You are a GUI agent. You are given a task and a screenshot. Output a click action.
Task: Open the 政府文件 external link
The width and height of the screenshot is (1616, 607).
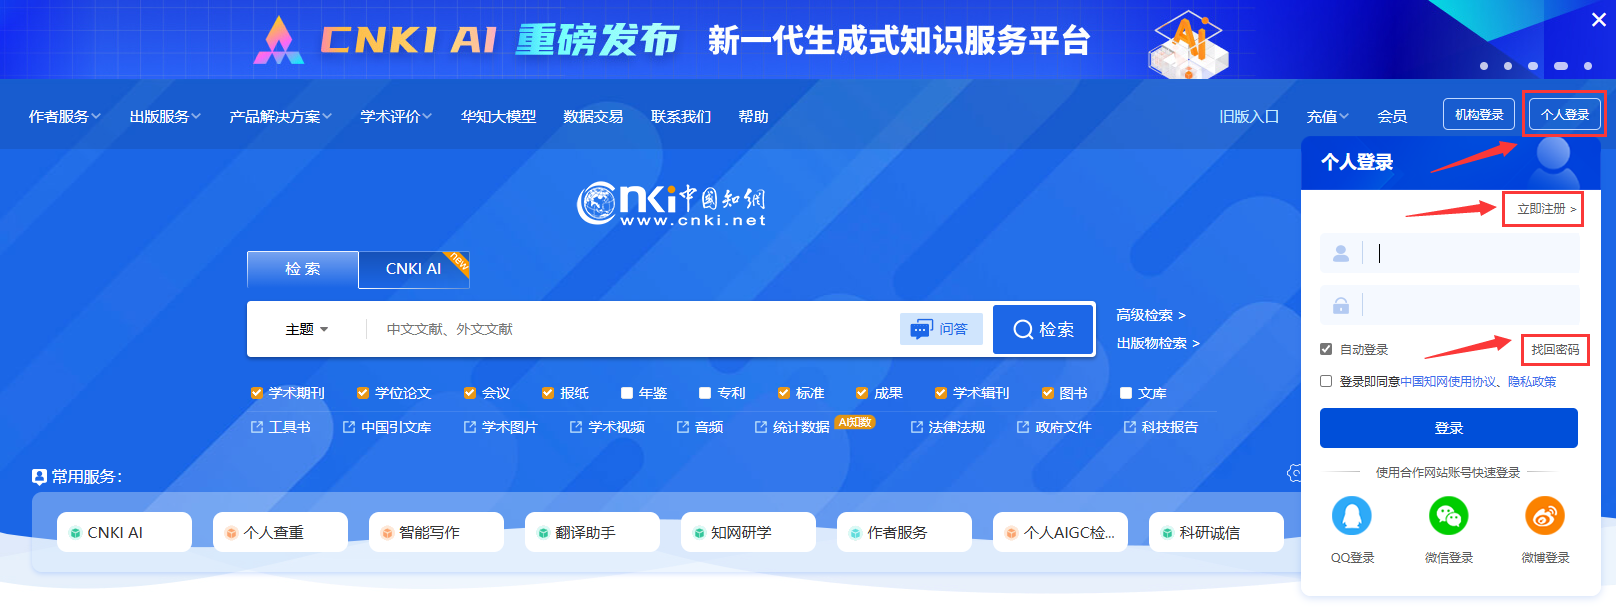(1054, 427)
